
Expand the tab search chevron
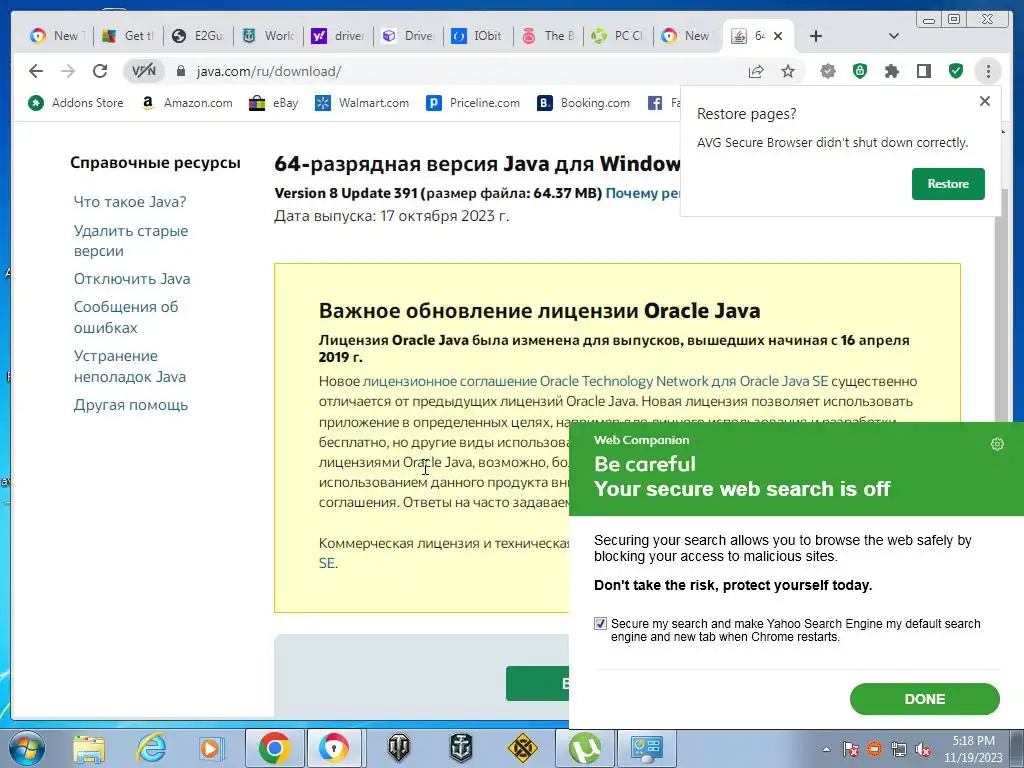tap(894, 36)
